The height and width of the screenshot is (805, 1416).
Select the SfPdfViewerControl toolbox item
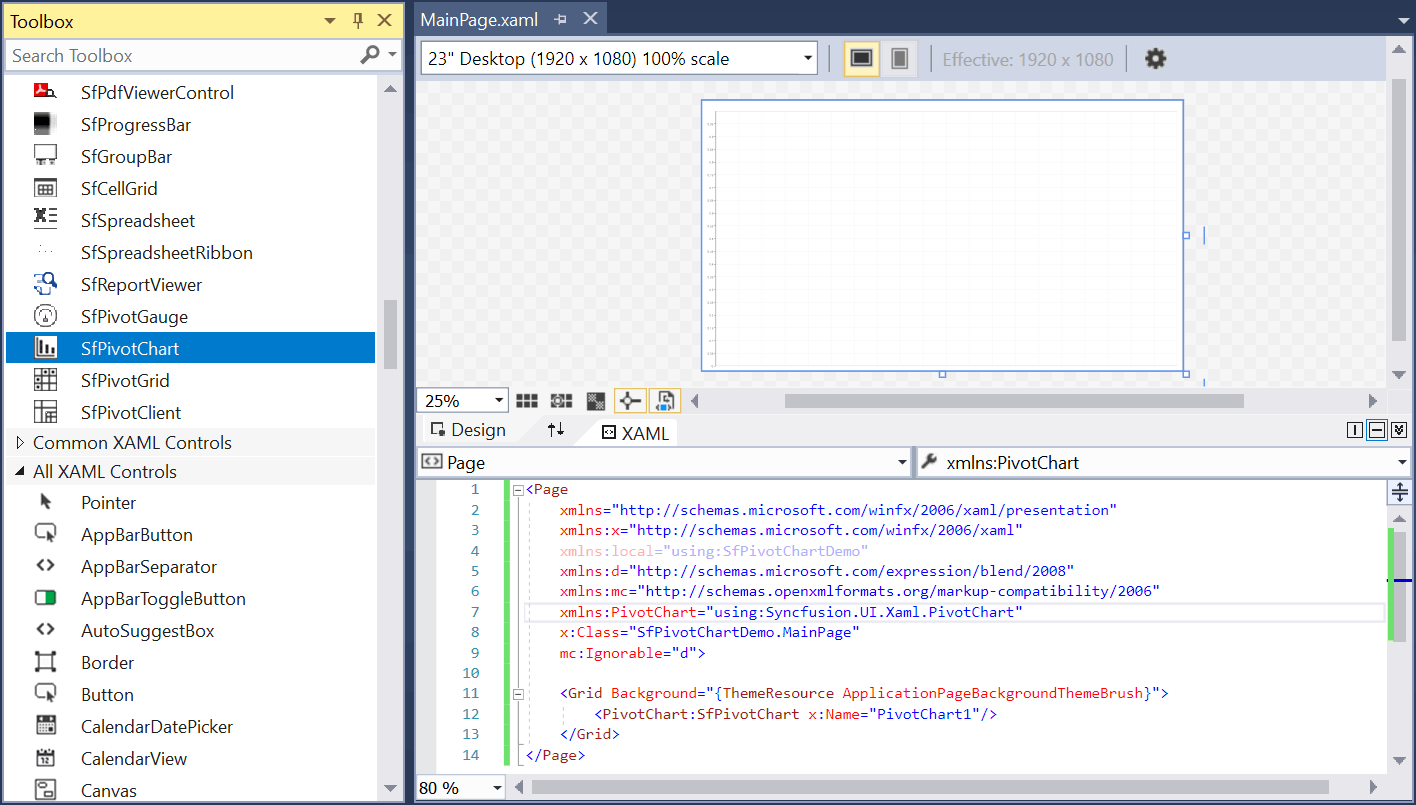190,92
